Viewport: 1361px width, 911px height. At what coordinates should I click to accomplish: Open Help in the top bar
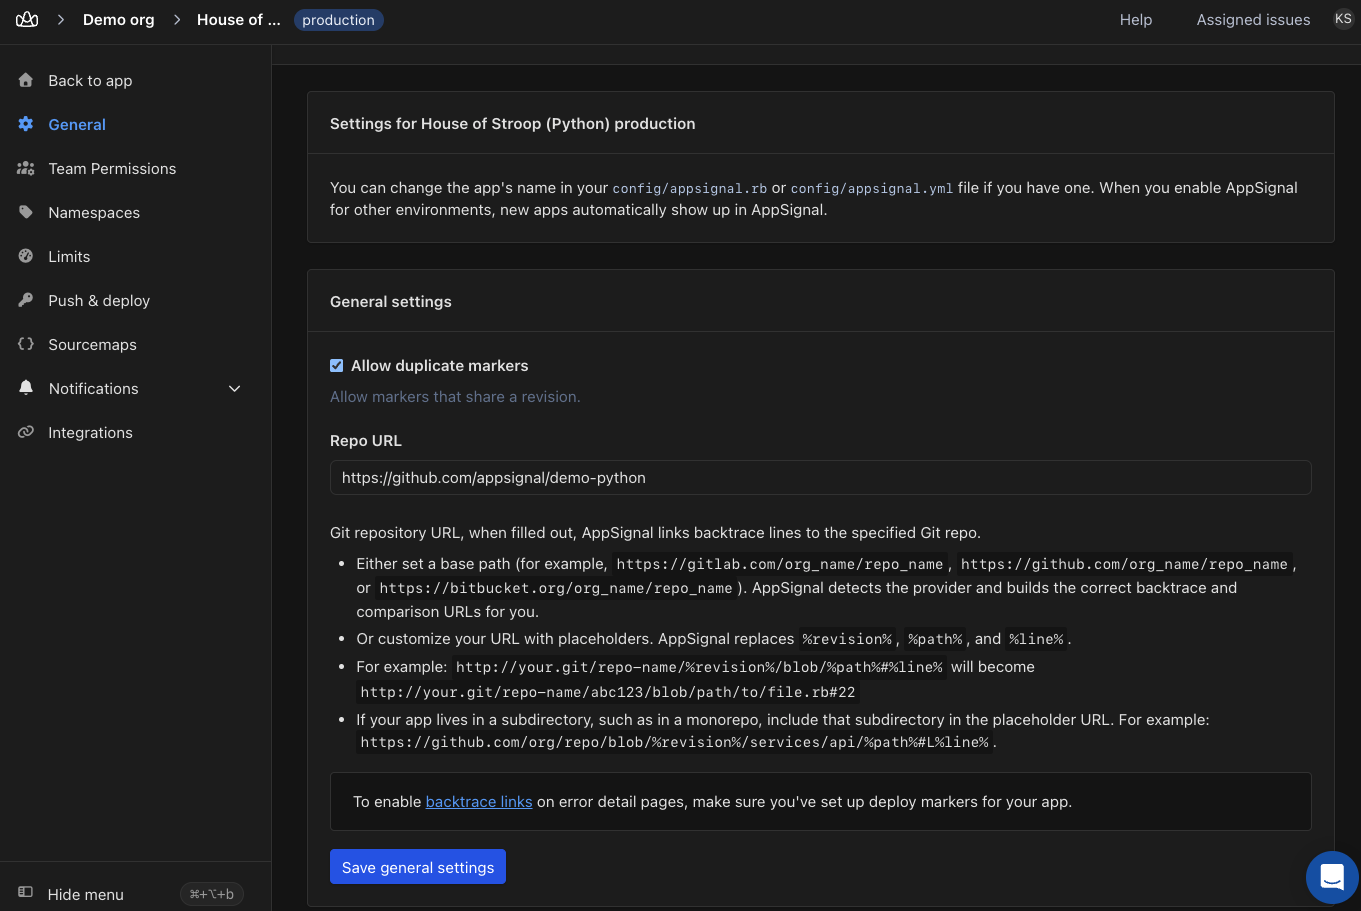coord(1136,20)
